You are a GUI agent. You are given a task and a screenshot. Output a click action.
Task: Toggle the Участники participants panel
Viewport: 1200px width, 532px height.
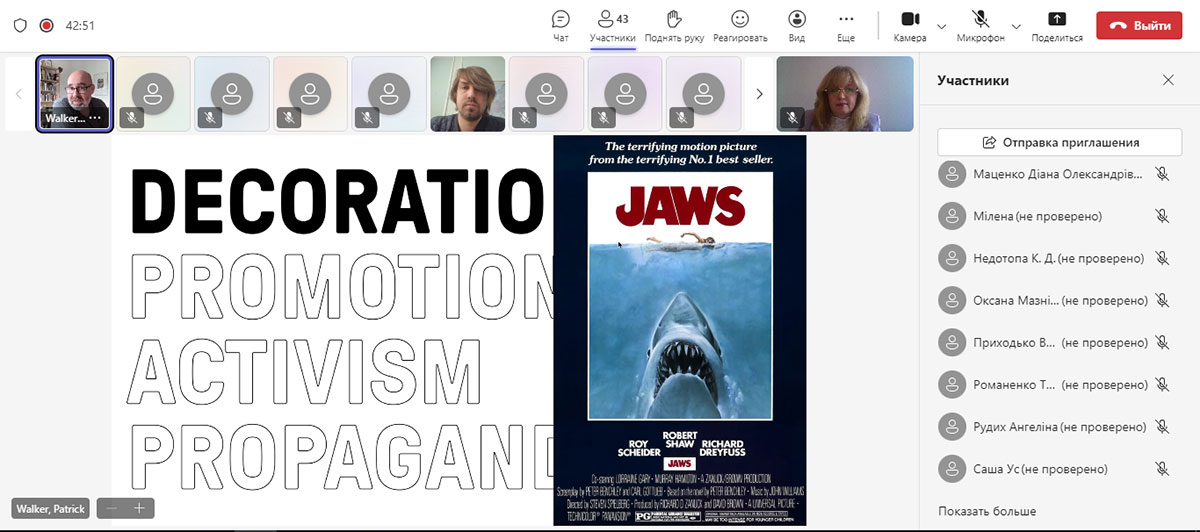tap(612, 25)
